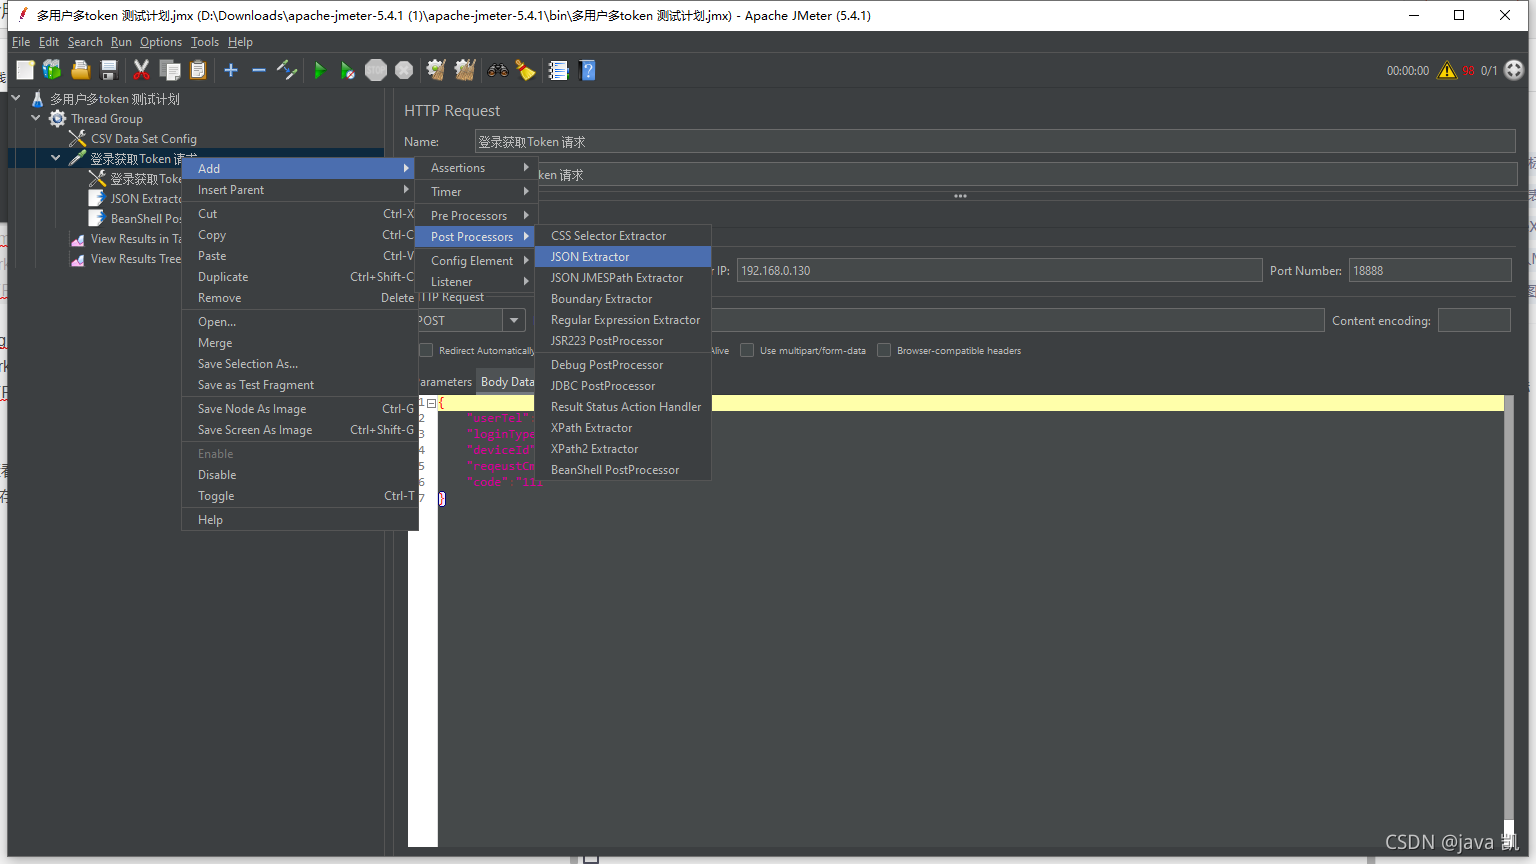Open Search with binoculars icon
This screenshot has width=1536, height=864.
coord(497,70)
